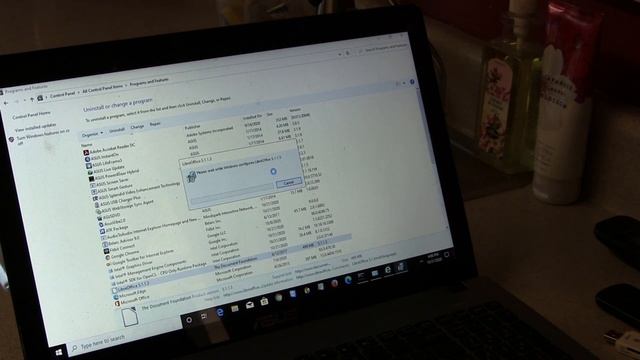Select ASUS WebStorage Sync Agent row
Screen dimensions: 640x360
[126, 207]
